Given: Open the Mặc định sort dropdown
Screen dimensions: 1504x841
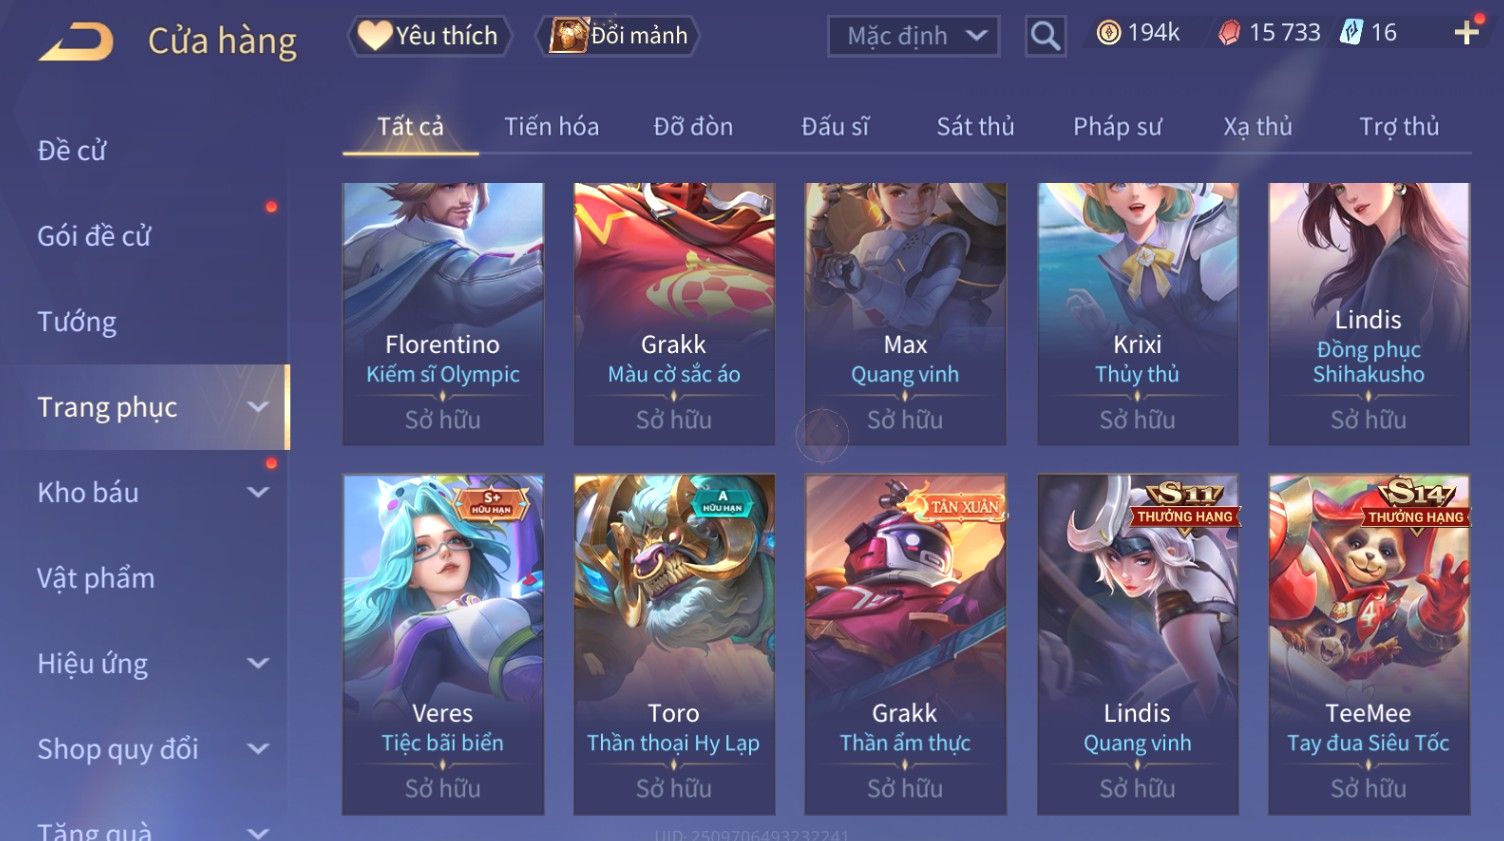Looking at the screenshot, I should (913, 36).
